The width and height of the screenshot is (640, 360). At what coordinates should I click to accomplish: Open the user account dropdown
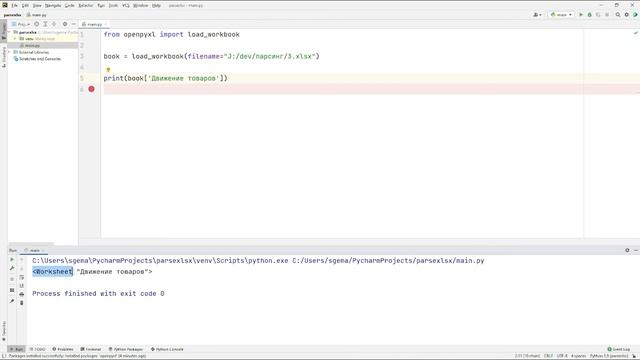pos(537,15)
